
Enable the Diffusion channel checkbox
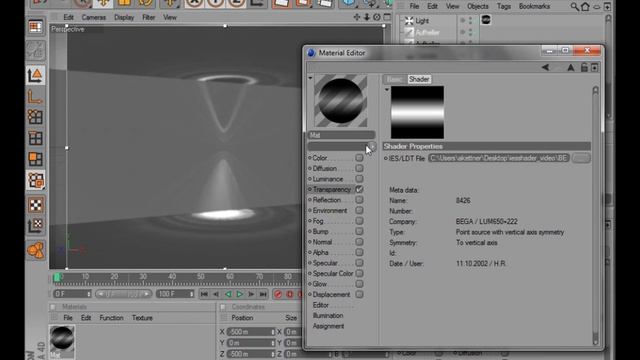tap(359, 168)
